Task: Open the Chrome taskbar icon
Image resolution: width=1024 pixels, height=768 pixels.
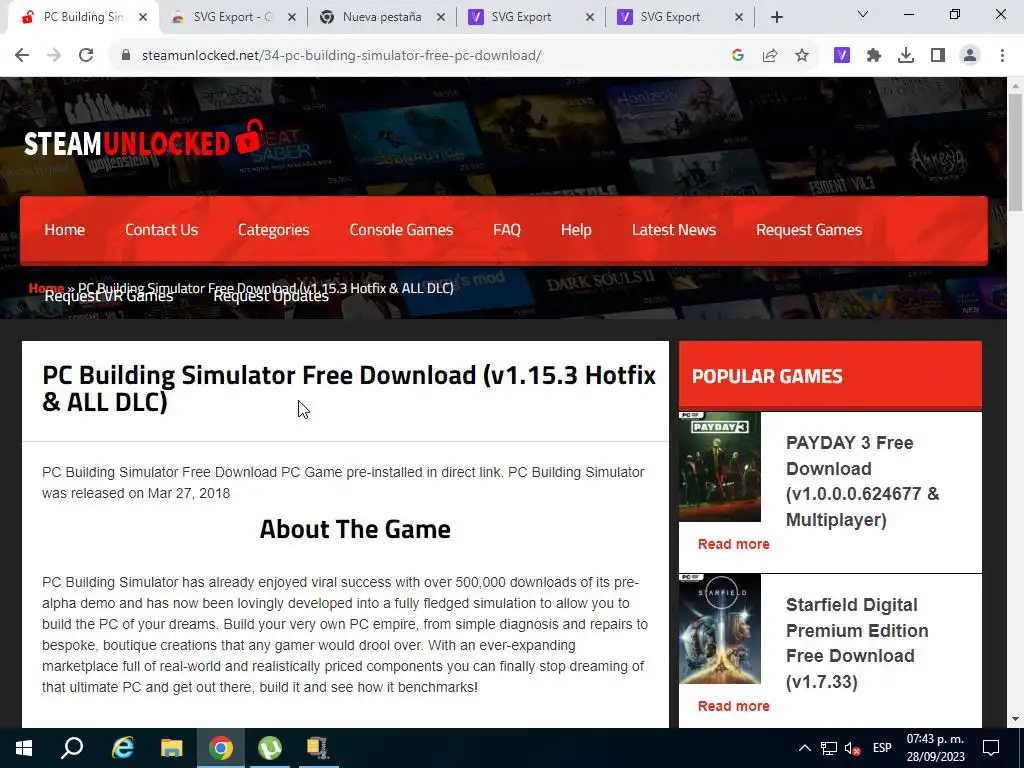Action: (221, 748)
